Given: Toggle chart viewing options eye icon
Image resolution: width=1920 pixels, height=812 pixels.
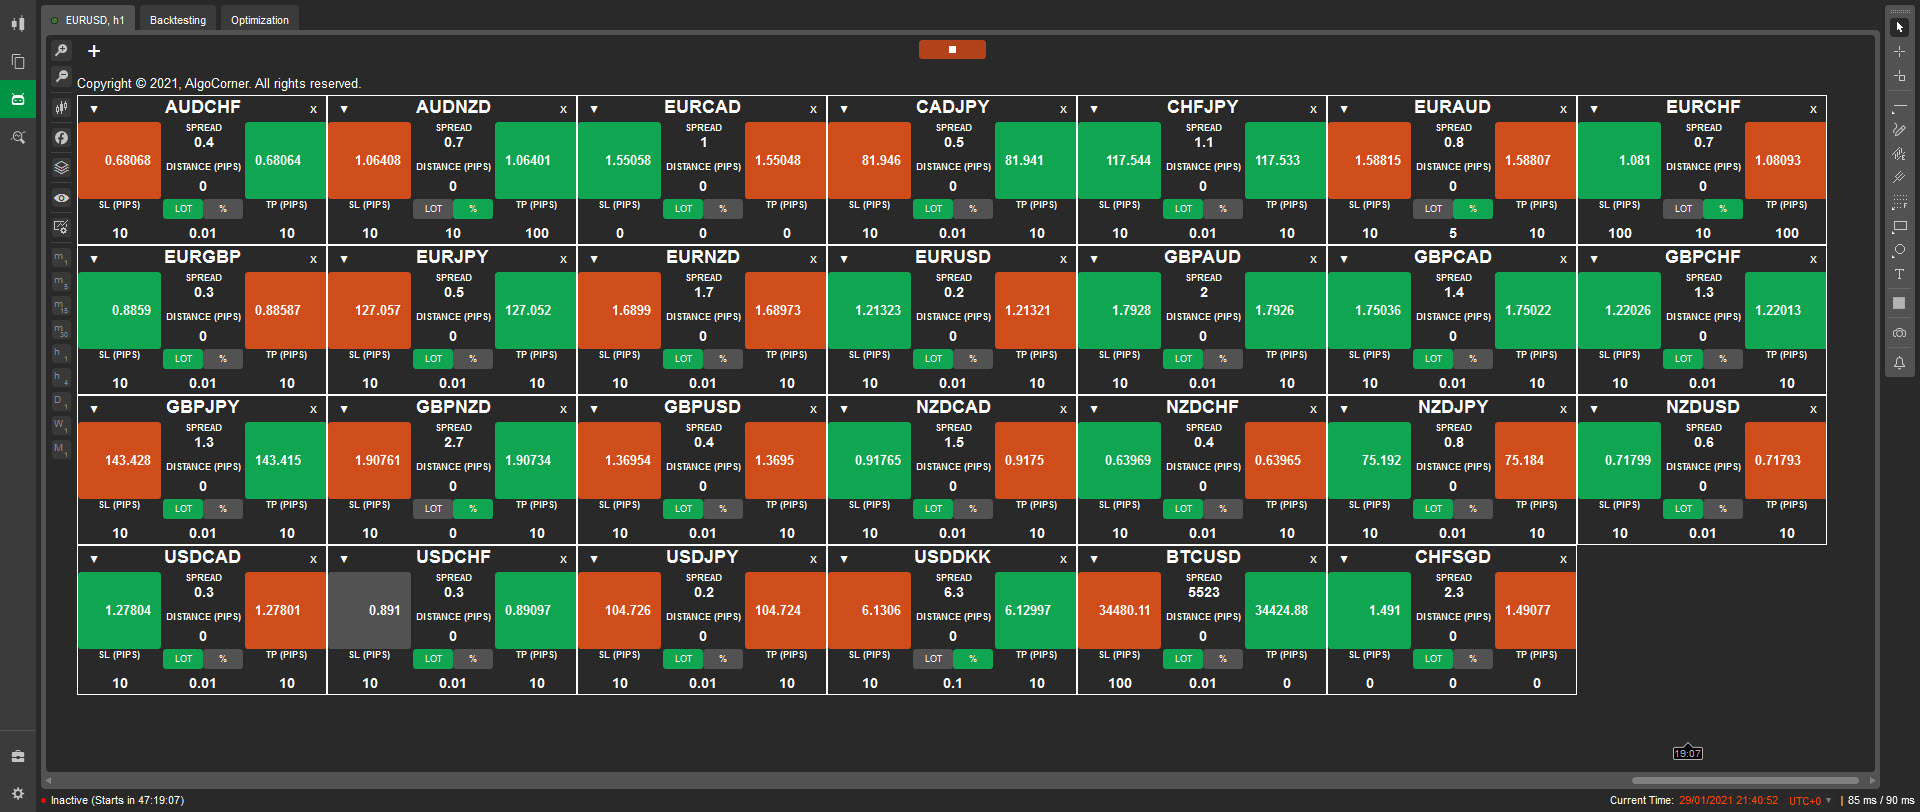Looking at the screenshot, I should pyautogui.click(x=61, y=198).
